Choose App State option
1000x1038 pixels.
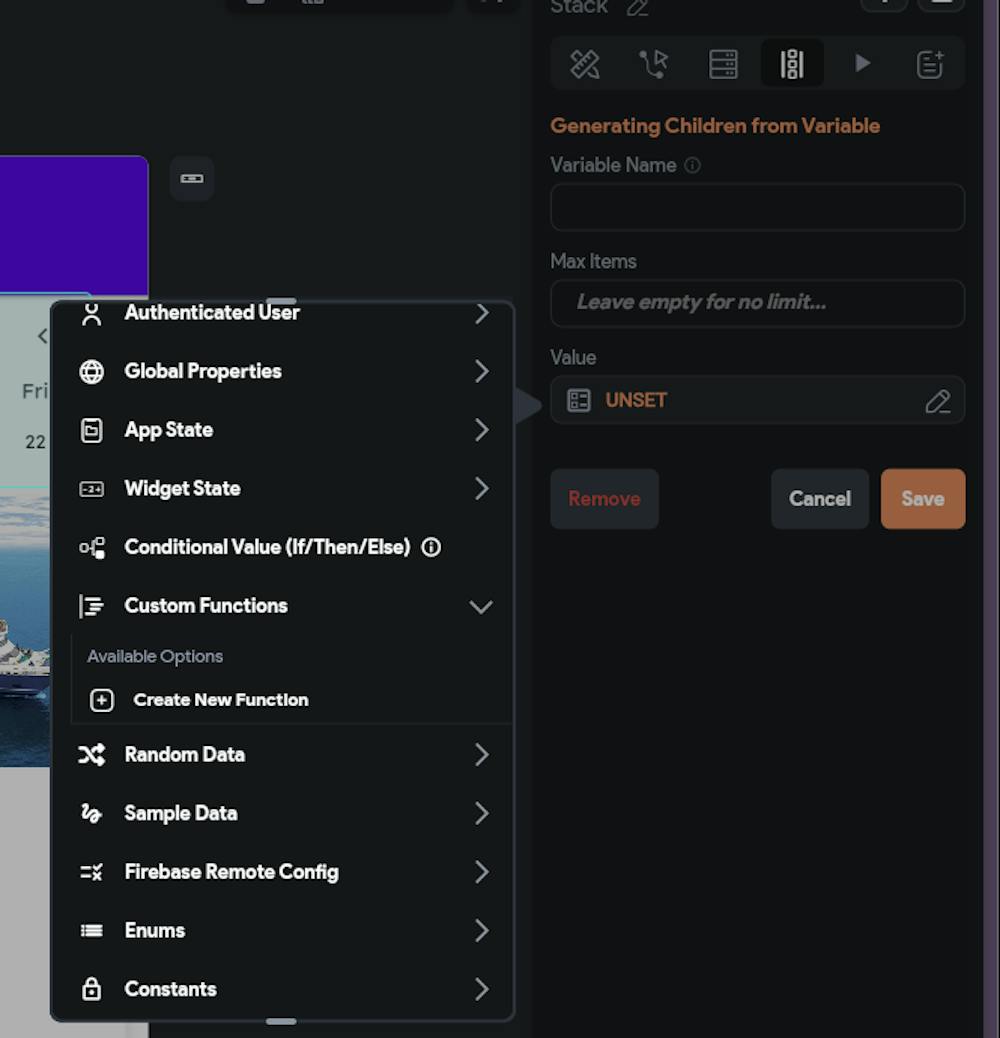tap(283, 430)
